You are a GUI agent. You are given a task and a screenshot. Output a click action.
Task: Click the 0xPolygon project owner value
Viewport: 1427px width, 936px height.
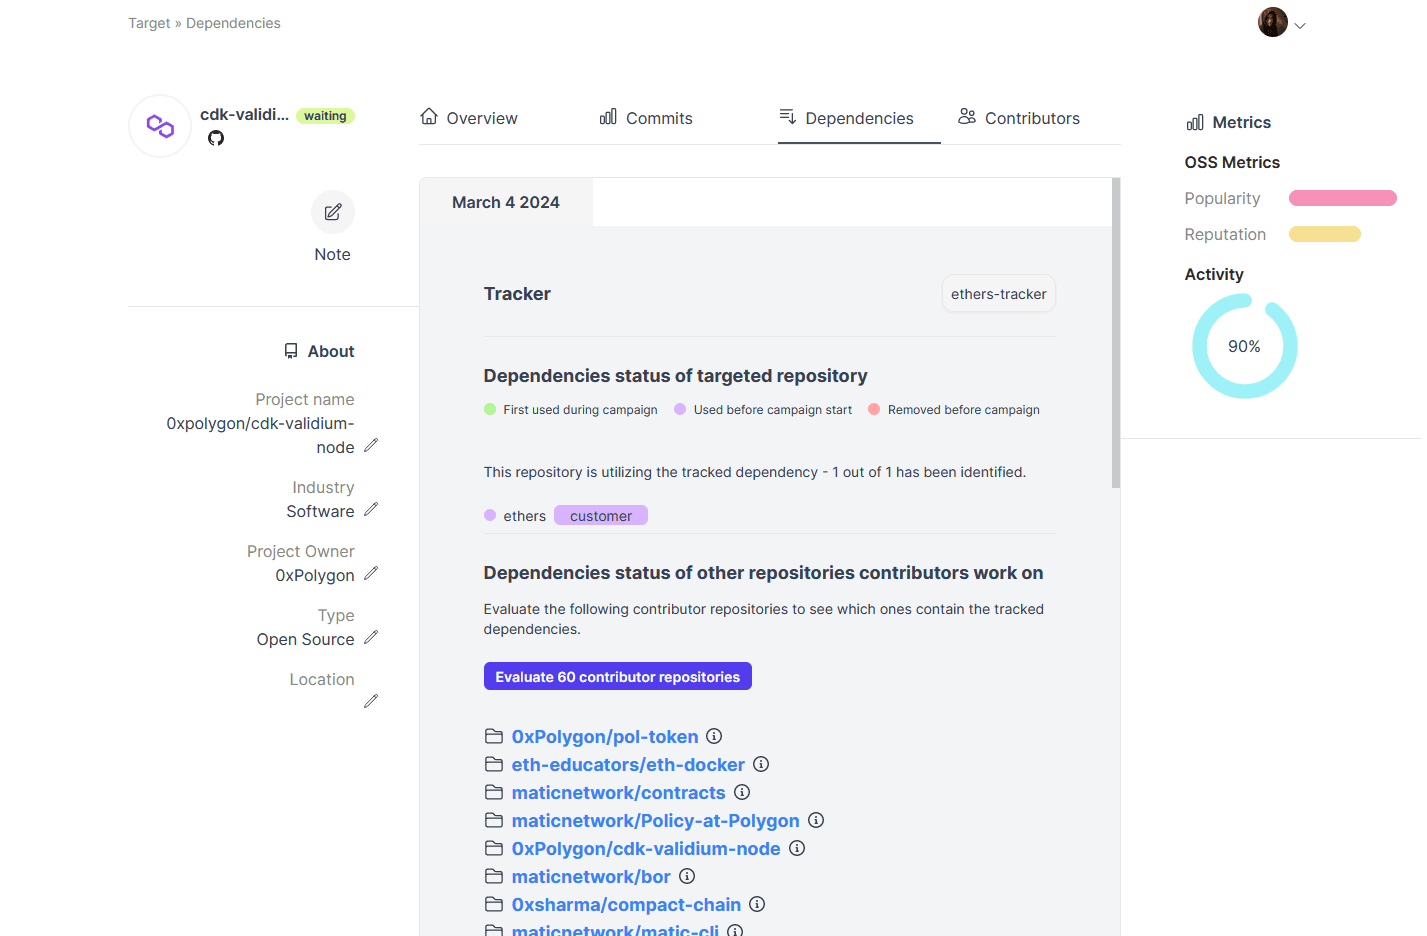click(315, 575)
